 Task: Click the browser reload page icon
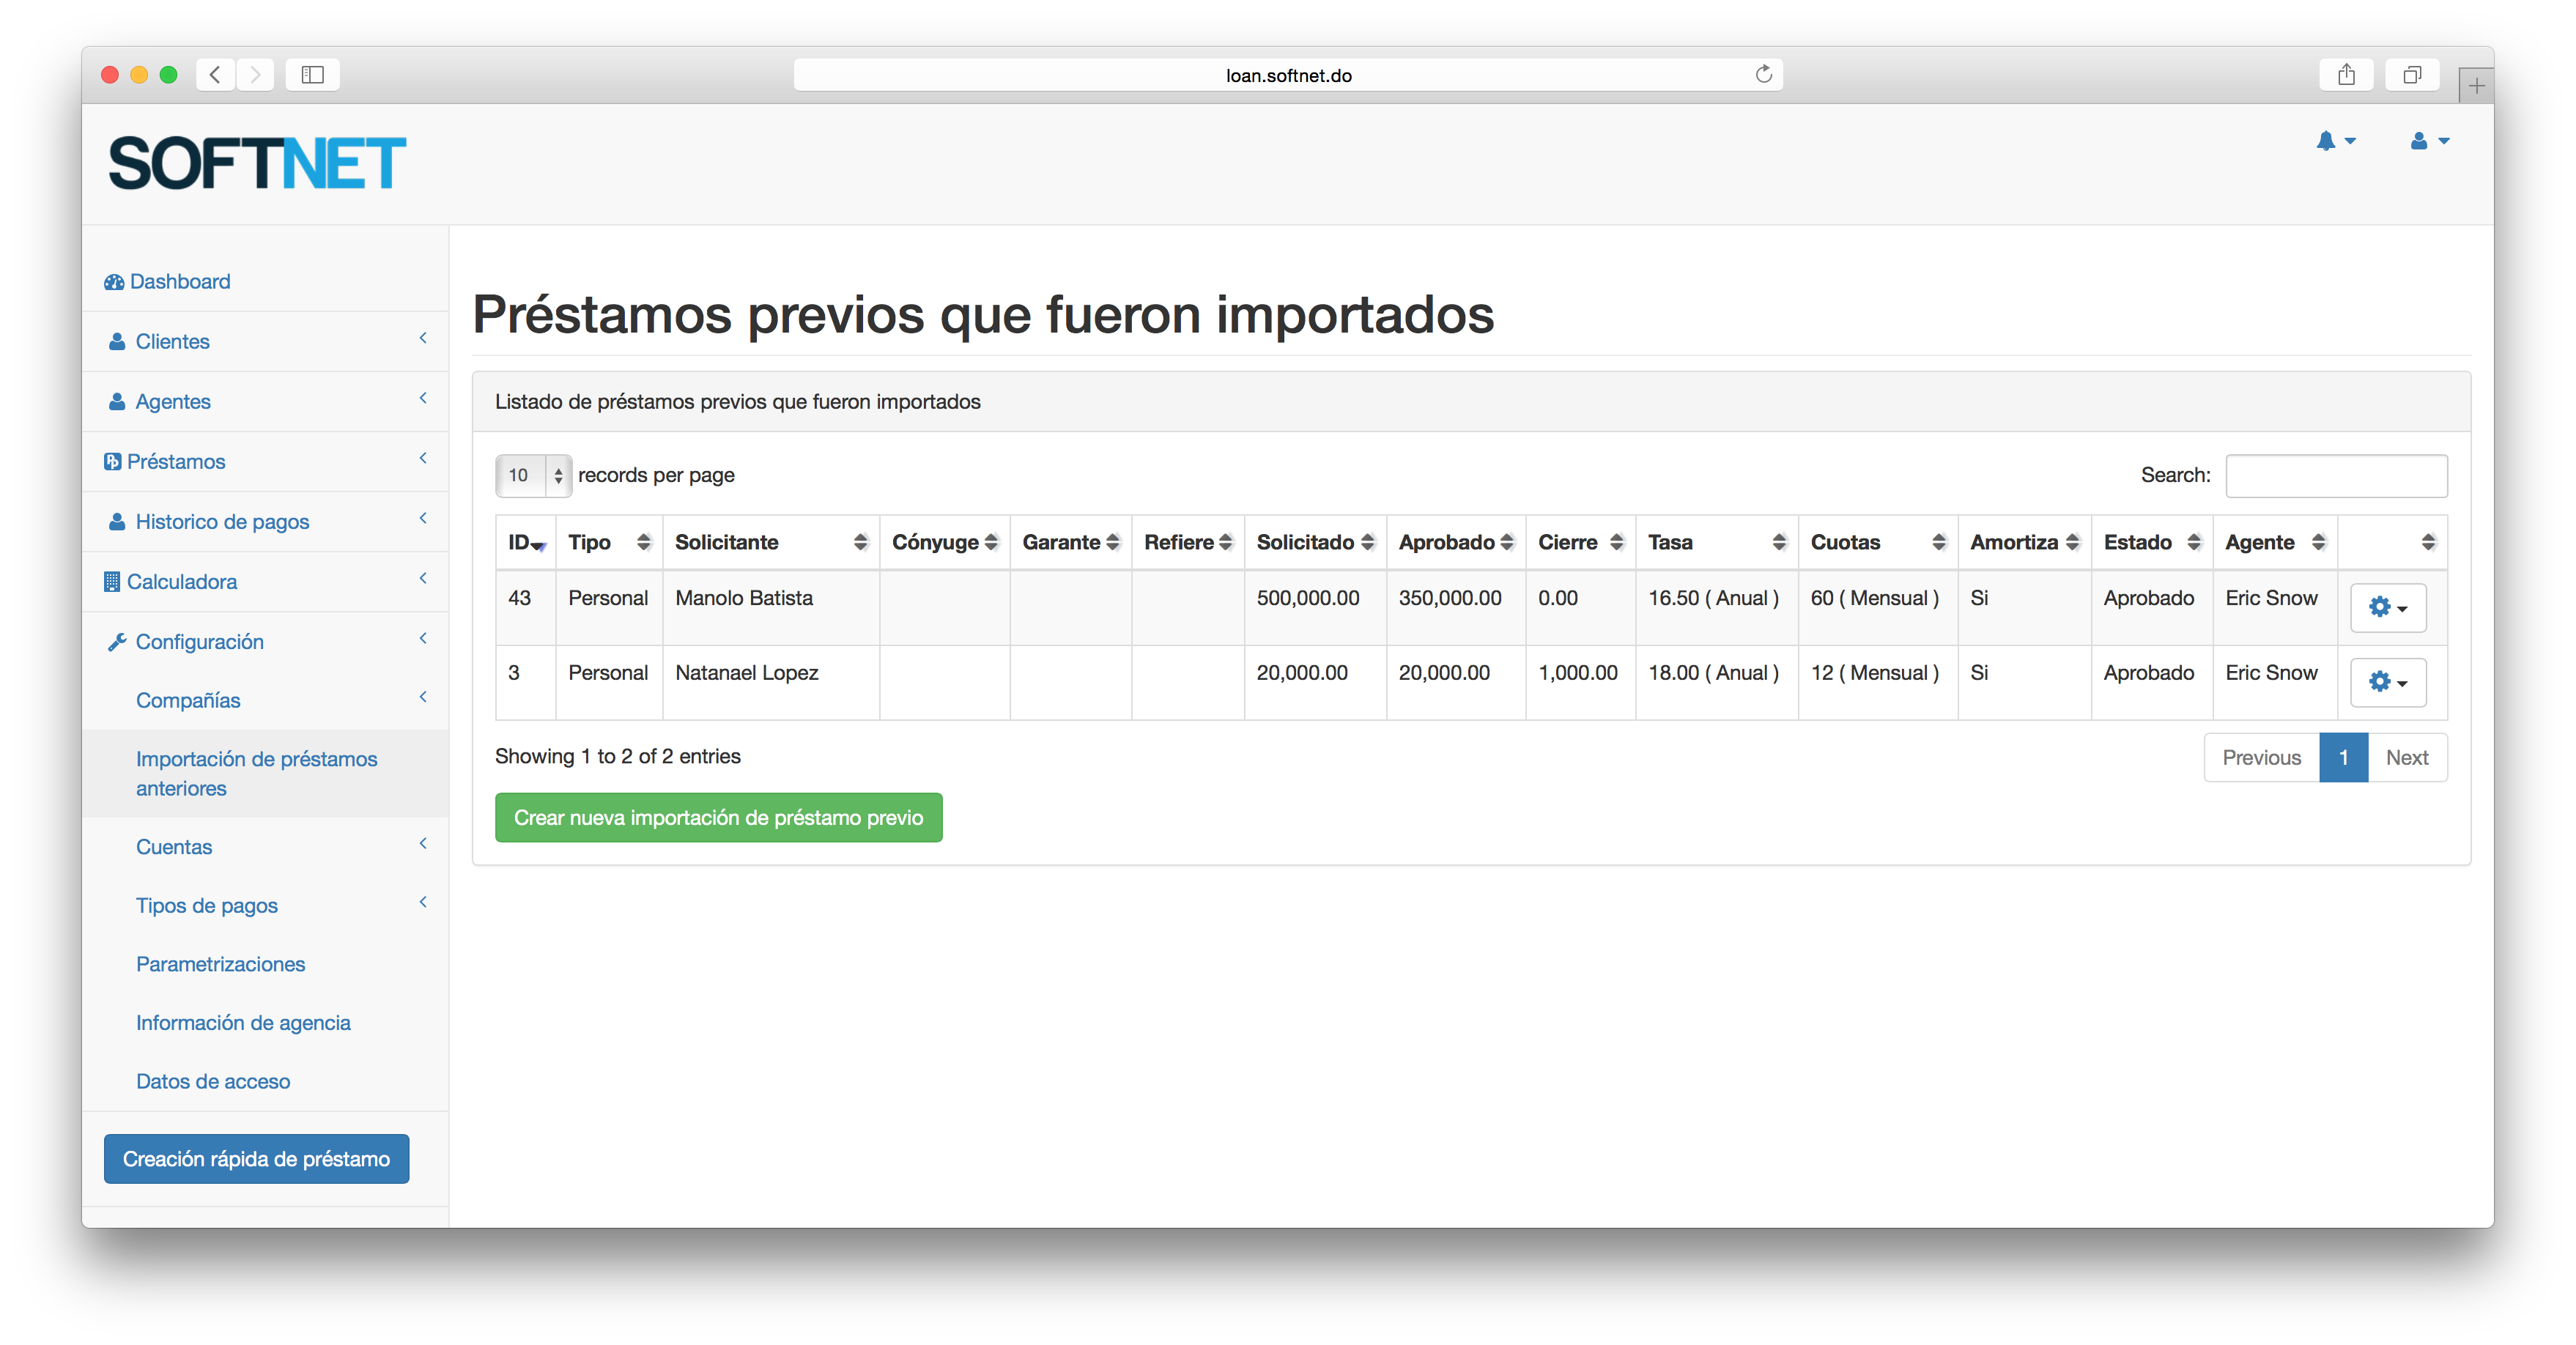1763,75
